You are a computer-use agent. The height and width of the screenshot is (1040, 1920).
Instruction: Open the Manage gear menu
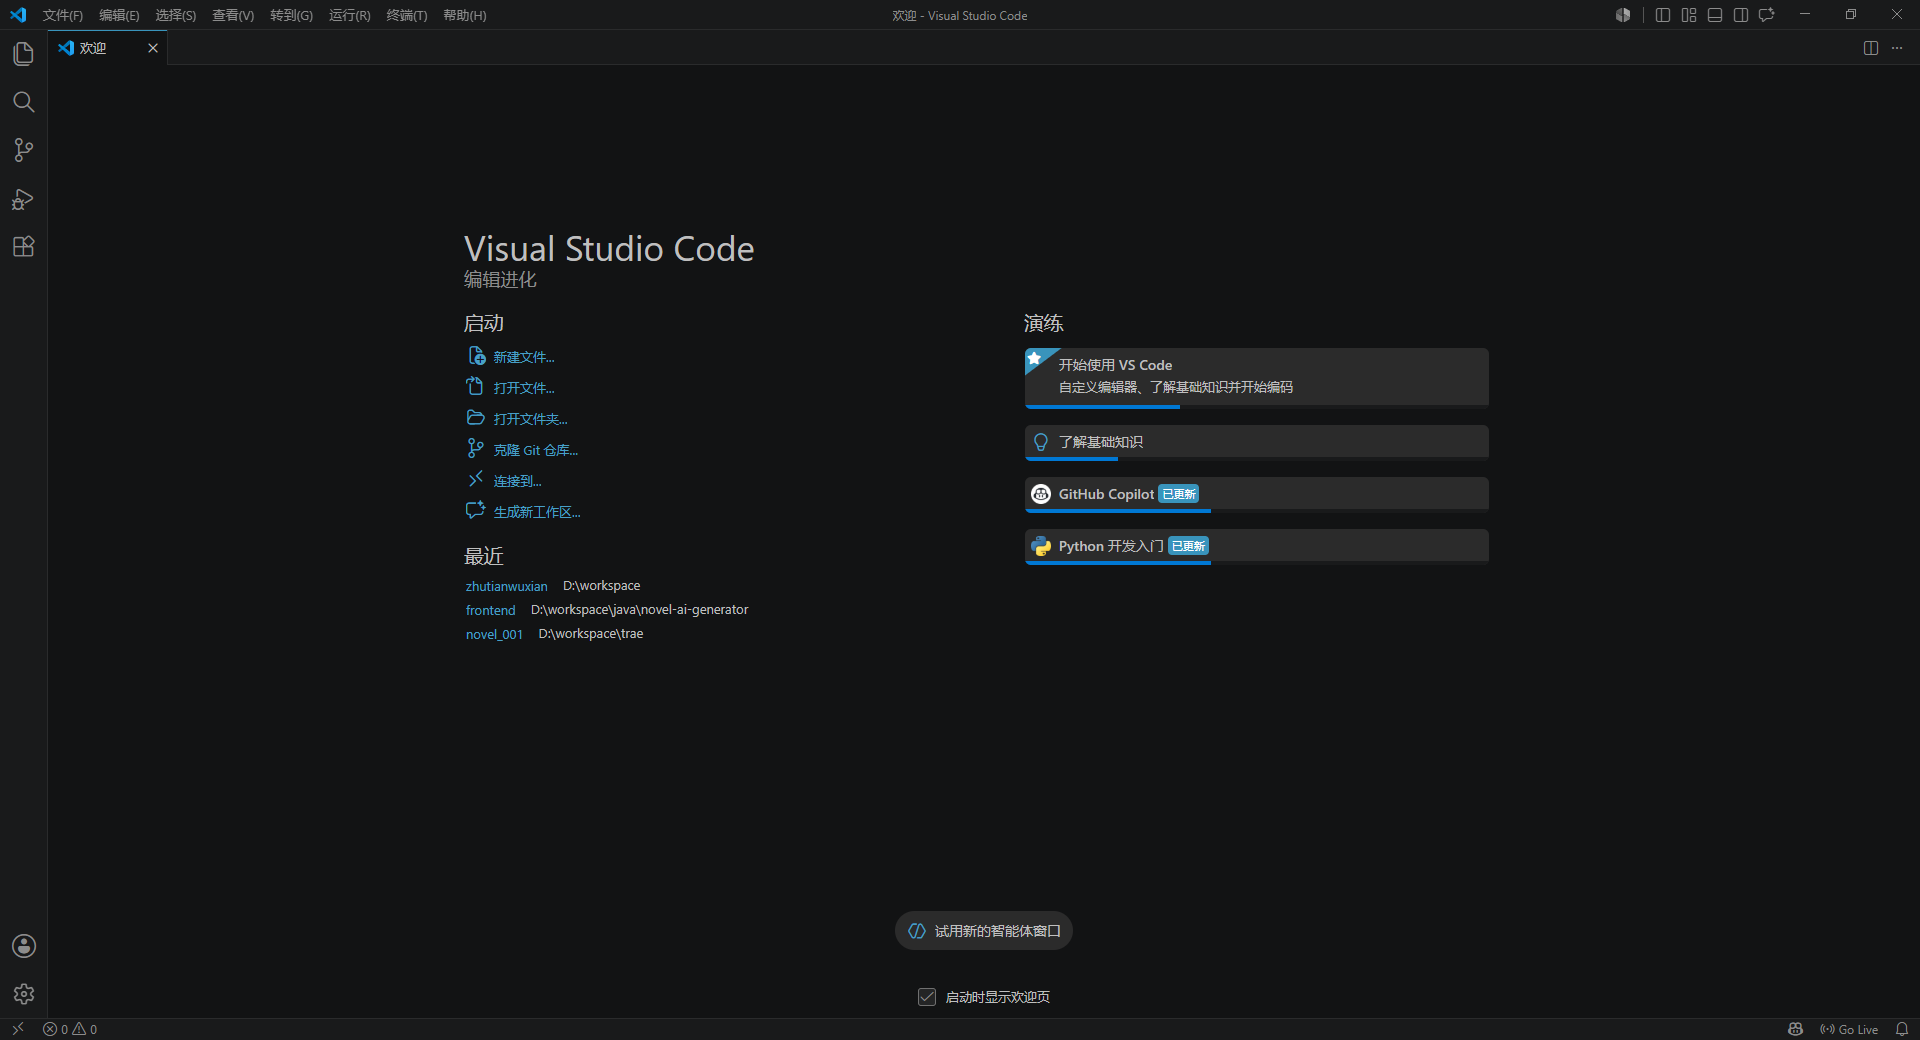point(23,994)
